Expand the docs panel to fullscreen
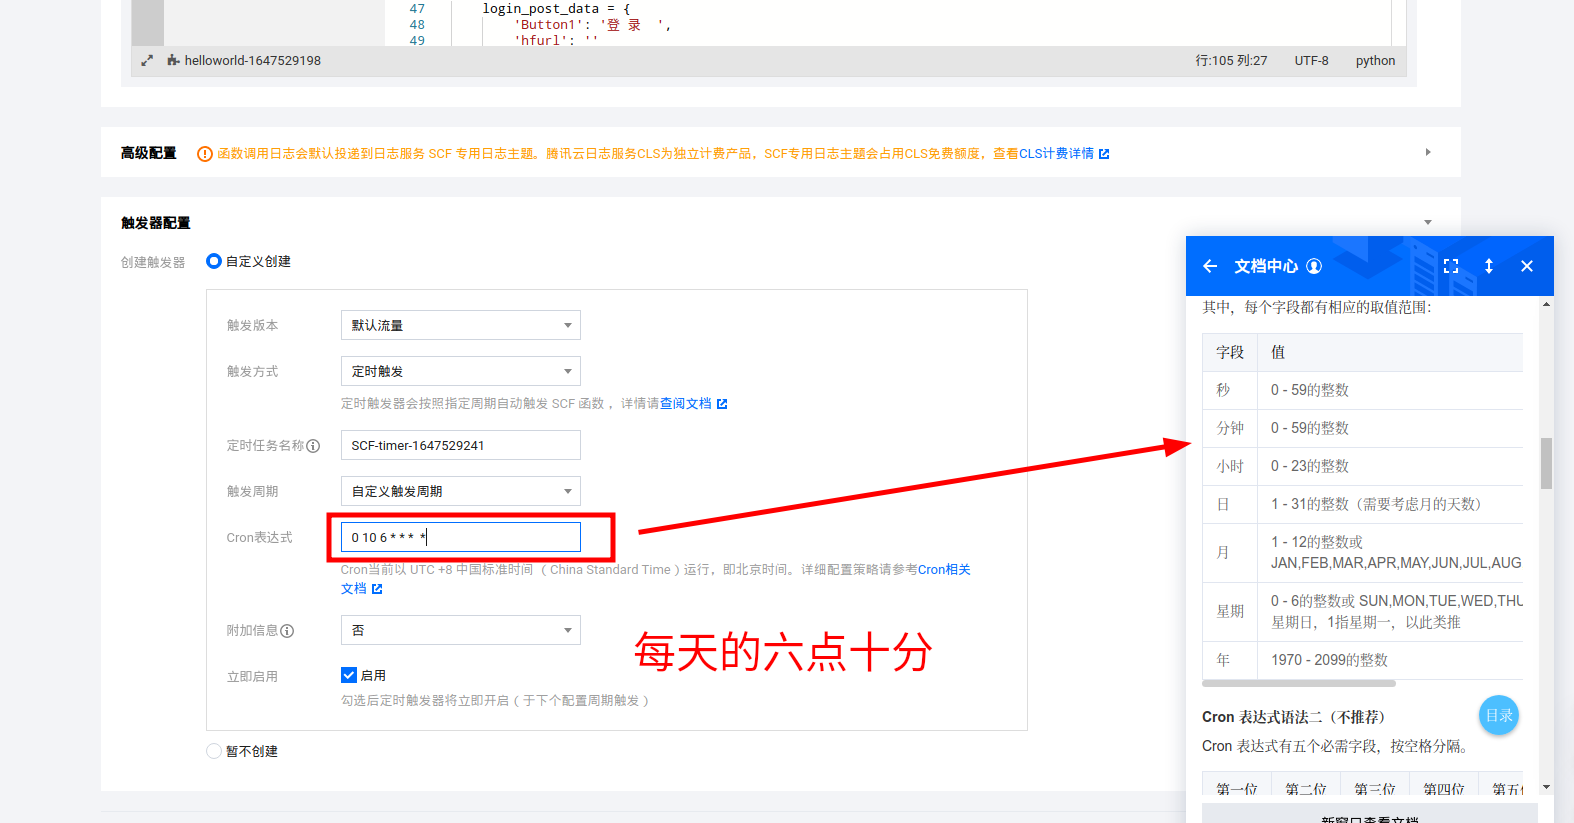Image resolution: width=1574 pixels, height=823 pixels. [1451, 266]
